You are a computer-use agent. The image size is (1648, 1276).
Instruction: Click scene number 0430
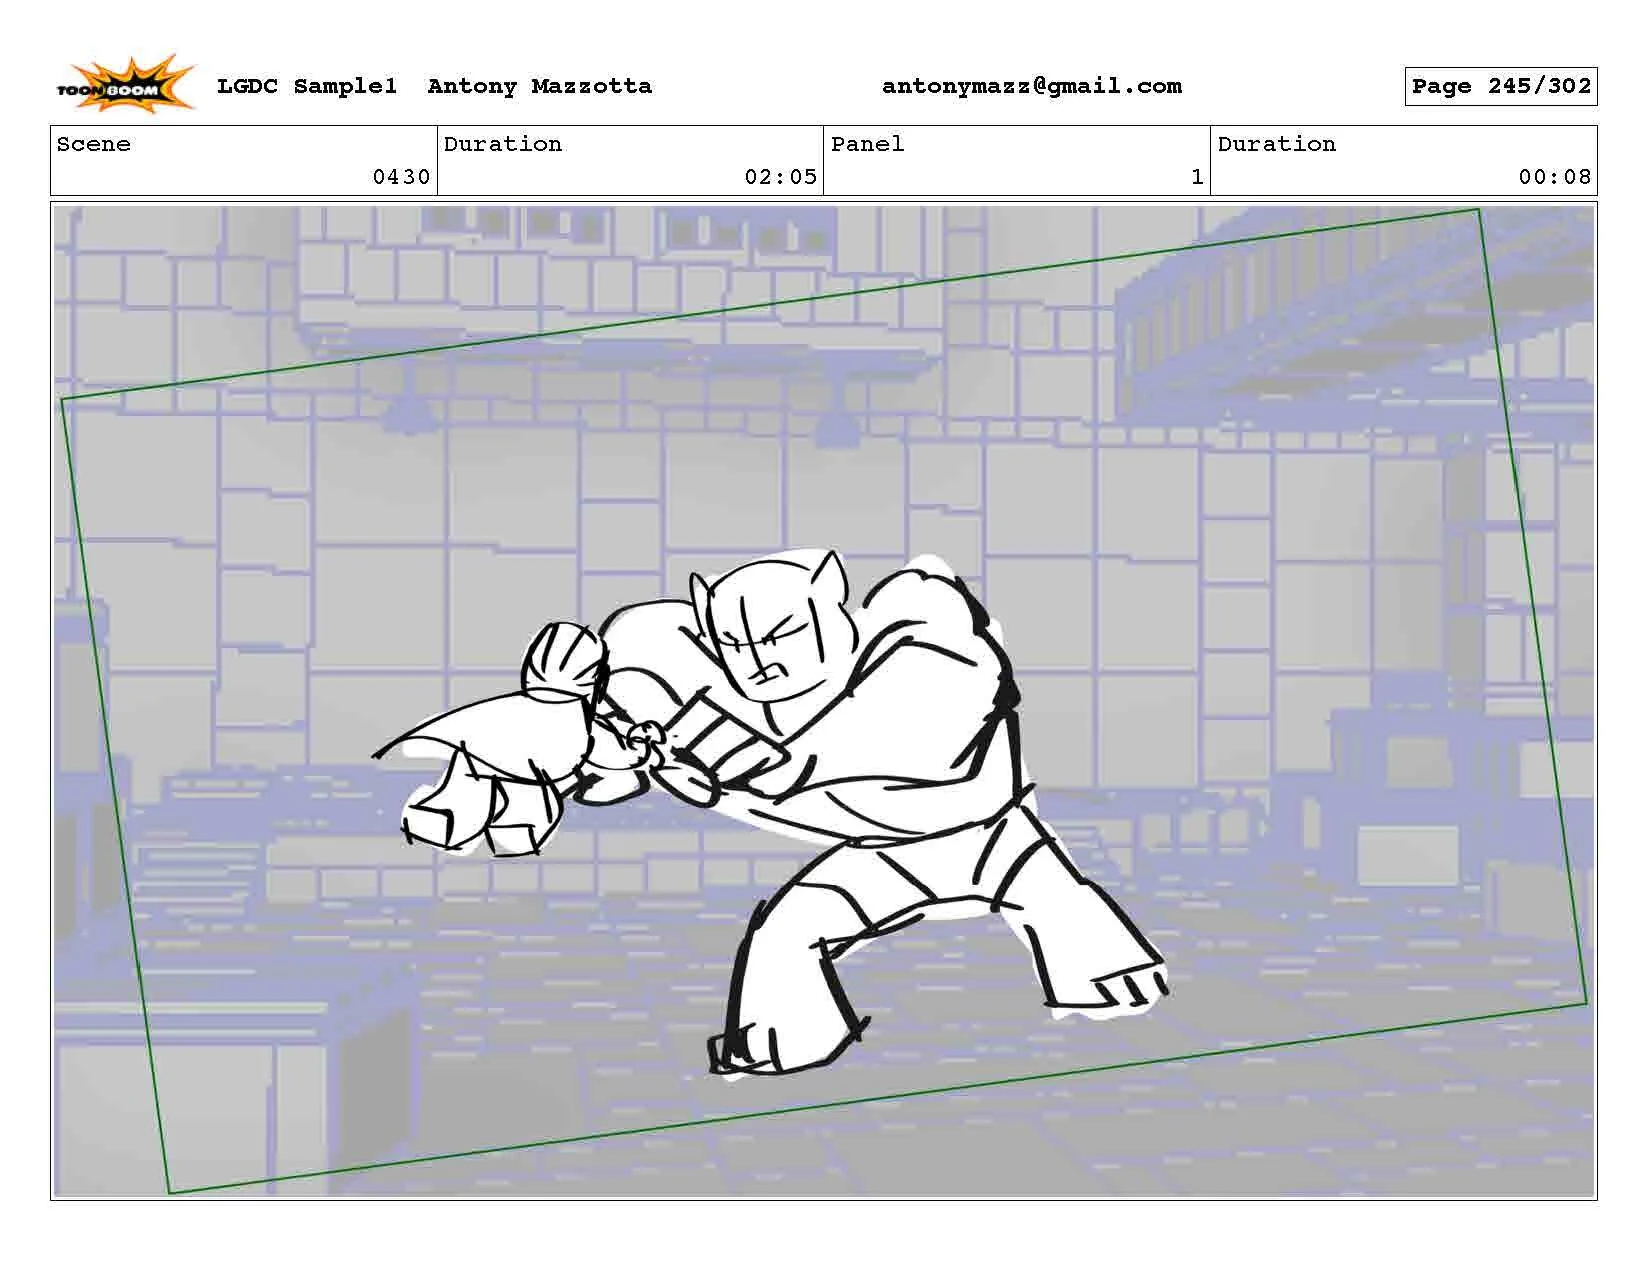(401, 178)
